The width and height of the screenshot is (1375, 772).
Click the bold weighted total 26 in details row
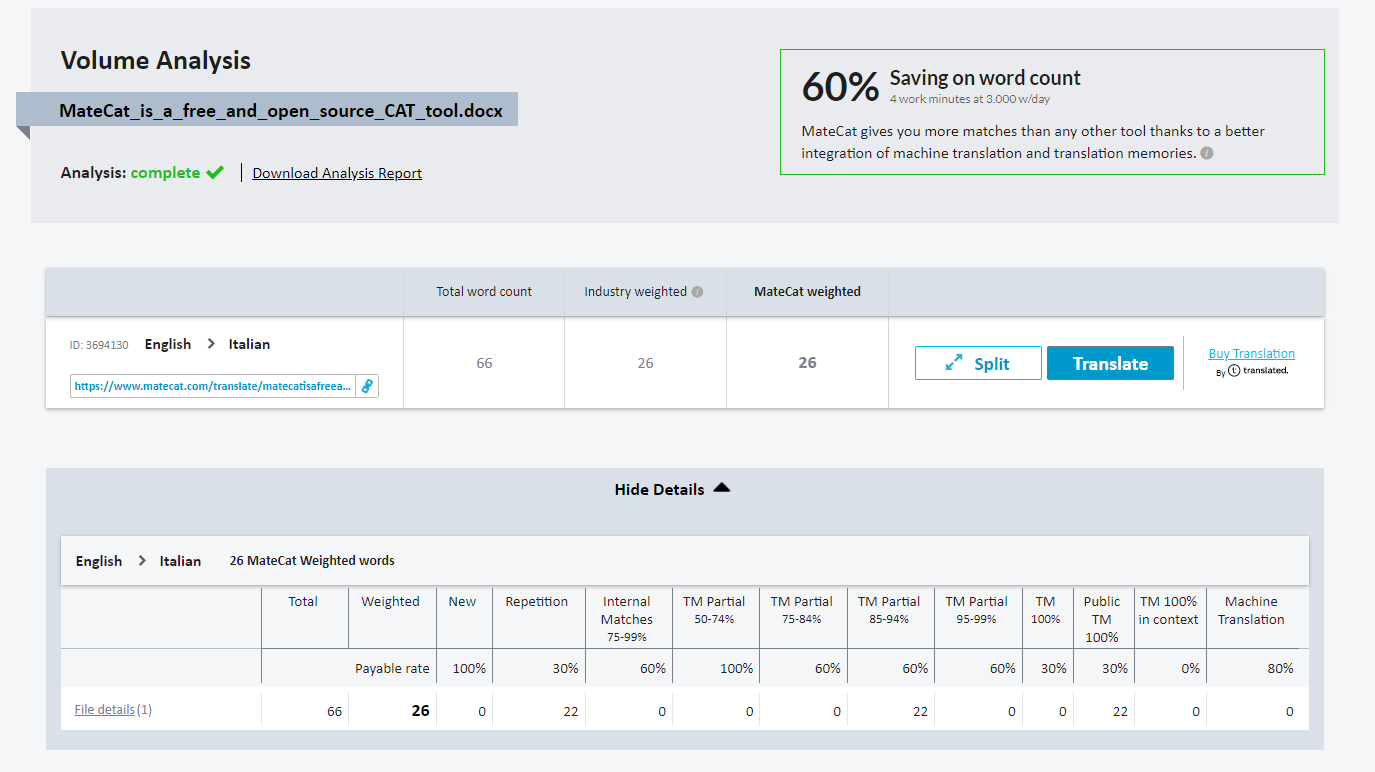pyautogui.click(x=420, y=711)
